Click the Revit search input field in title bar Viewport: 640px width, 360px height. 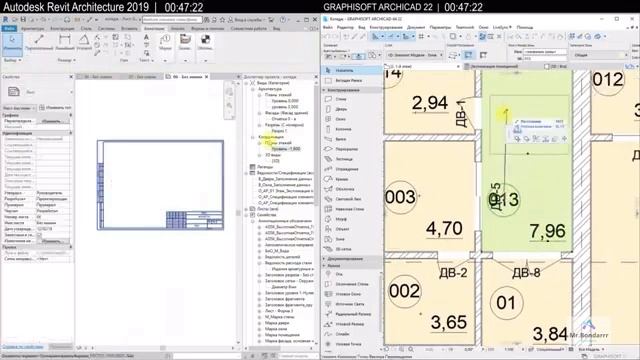pyautogui.click(x=172, y=19)
